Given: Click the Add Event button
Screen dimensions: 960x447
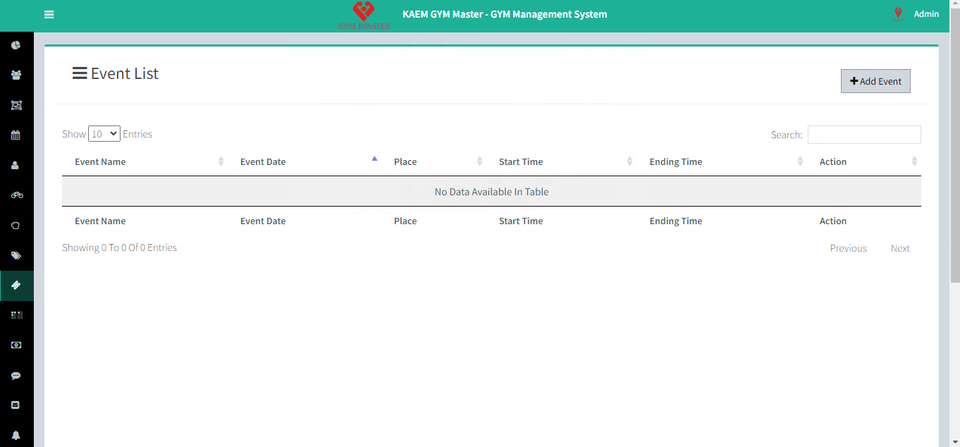Looking at the screenshot, I should 875,81.
